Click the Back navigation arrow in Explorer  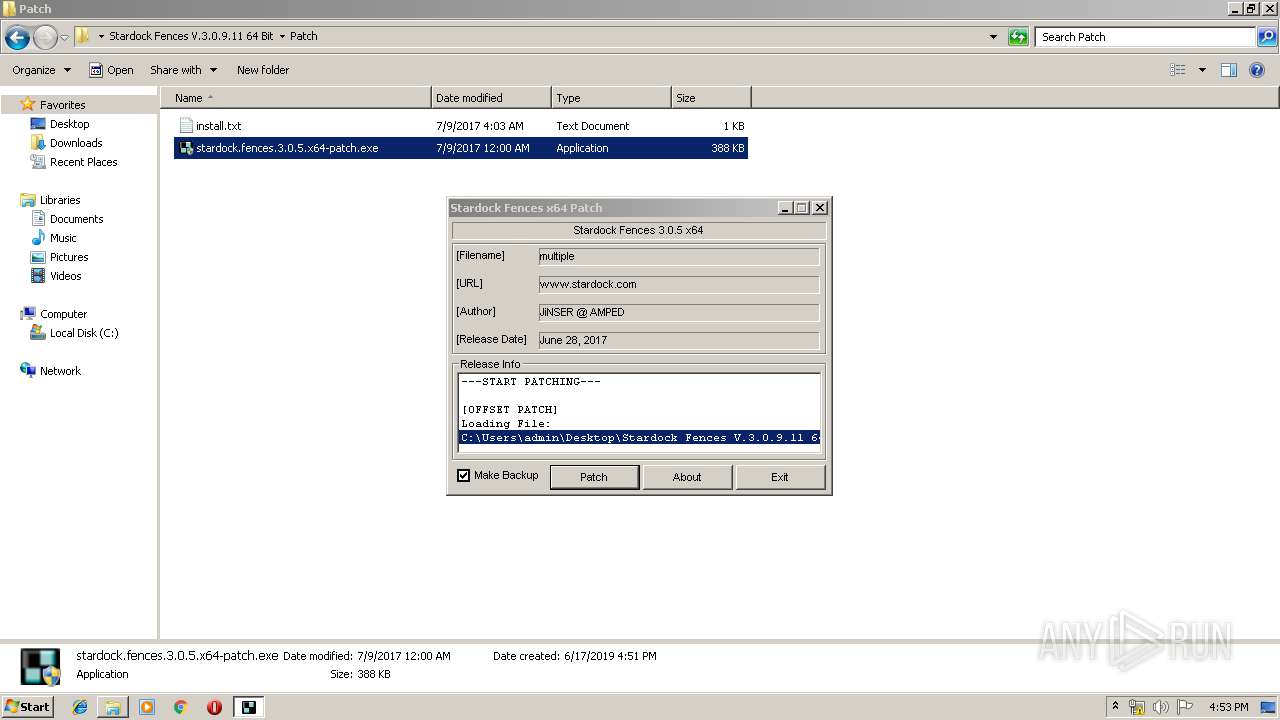pyautogui.click(x=17, y=38)
